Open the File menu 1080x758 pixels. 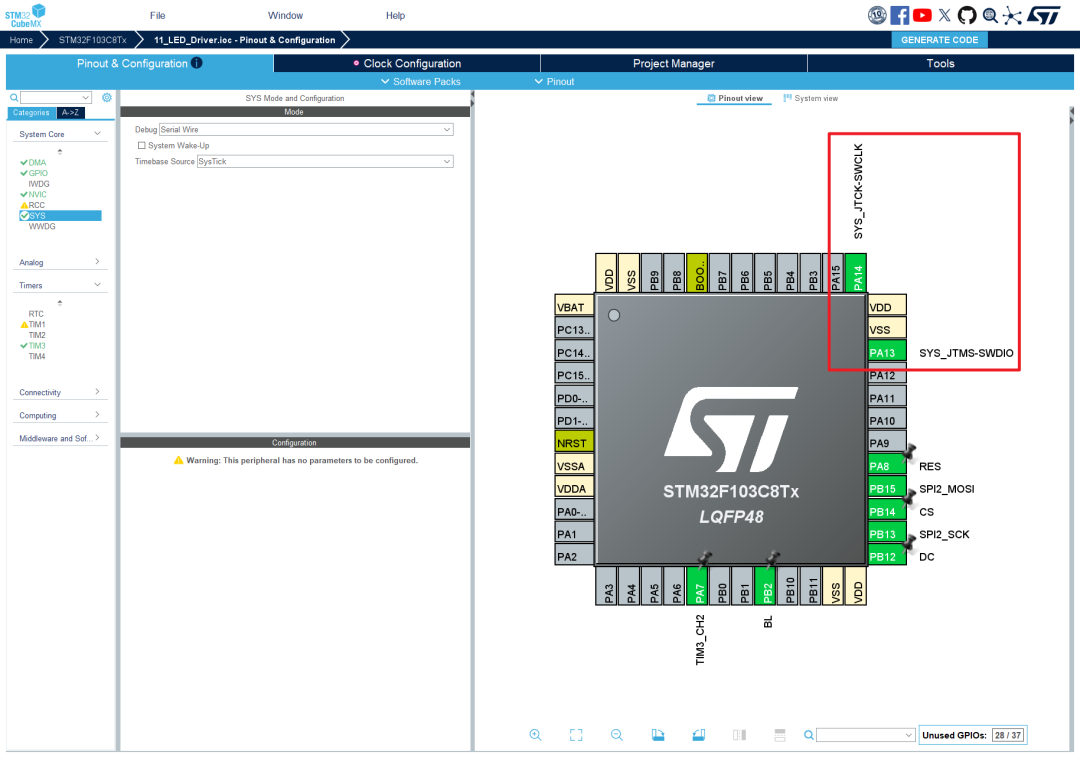[x=158, y=15]
